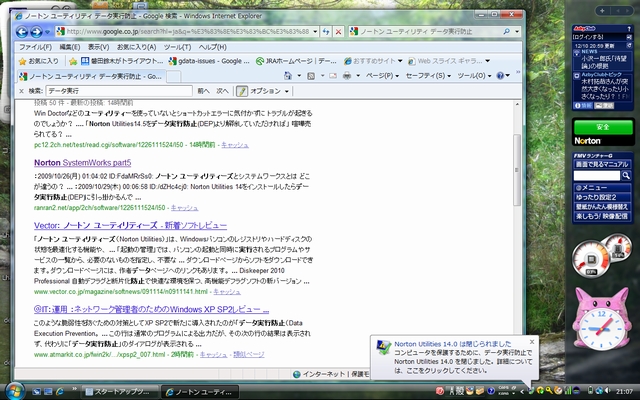This screenshot has width=640, height=400.
Task: Expand the address bar URL history dropdown
Action: tap(315, 31)
